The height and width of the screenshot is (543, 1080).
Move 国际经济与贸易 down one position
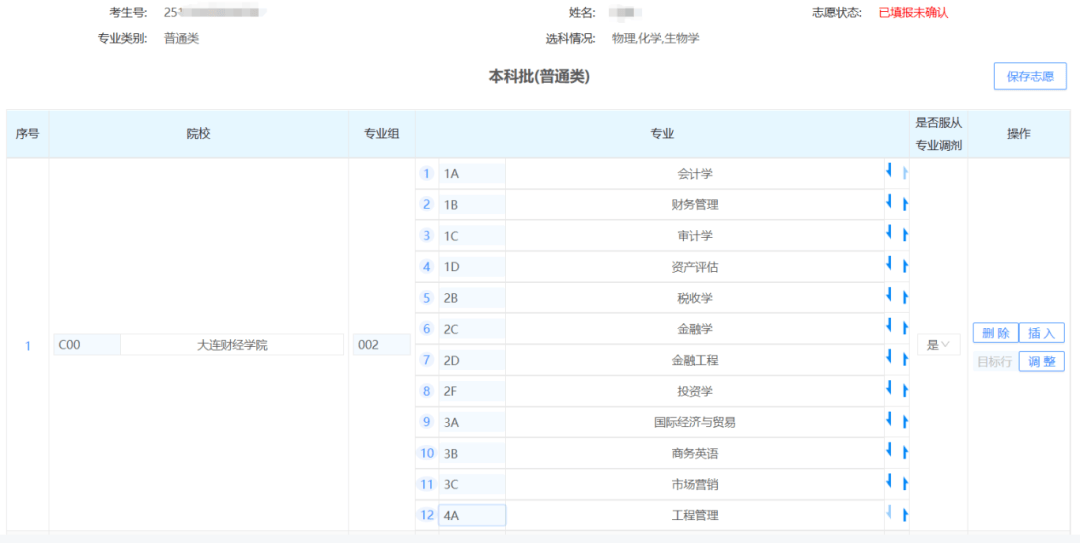[x=889, y=419]
